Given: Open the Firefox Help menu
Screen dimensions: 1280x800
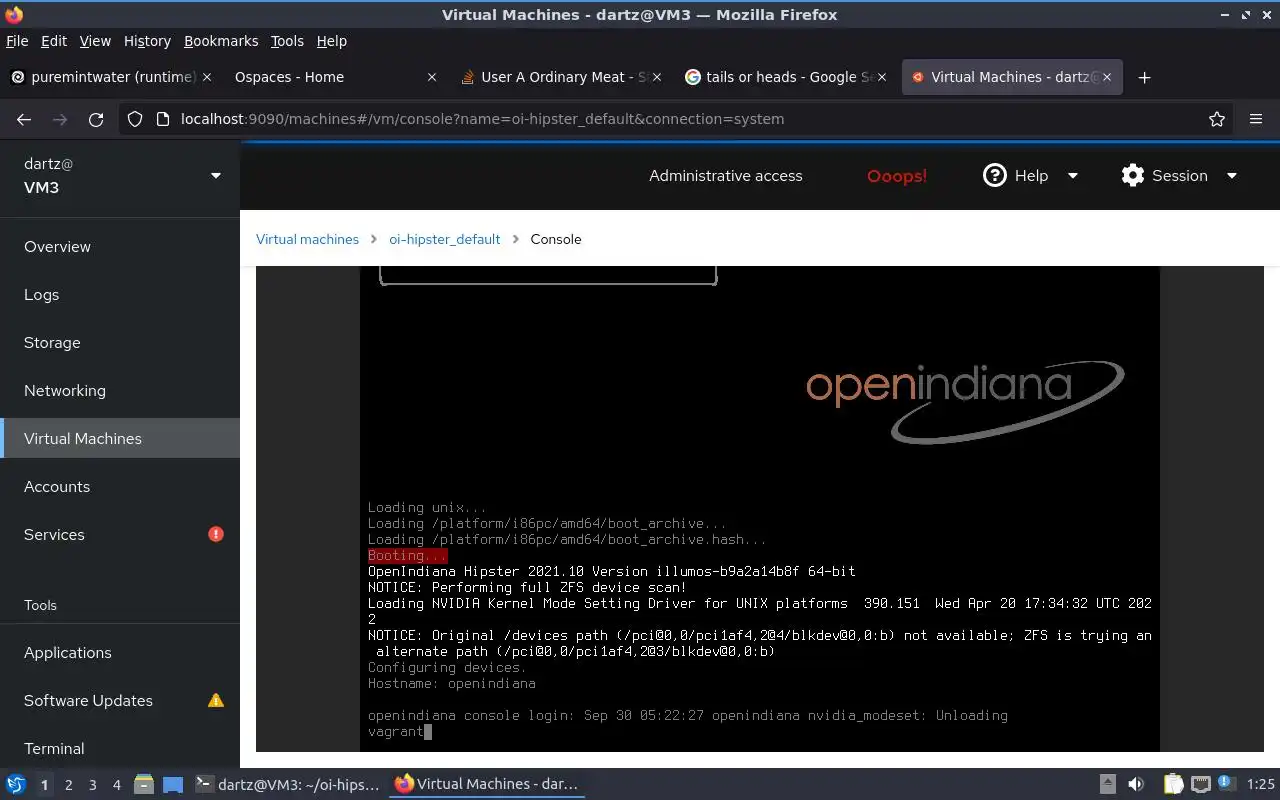Looking at the screenshot, I should pos(331,41).
